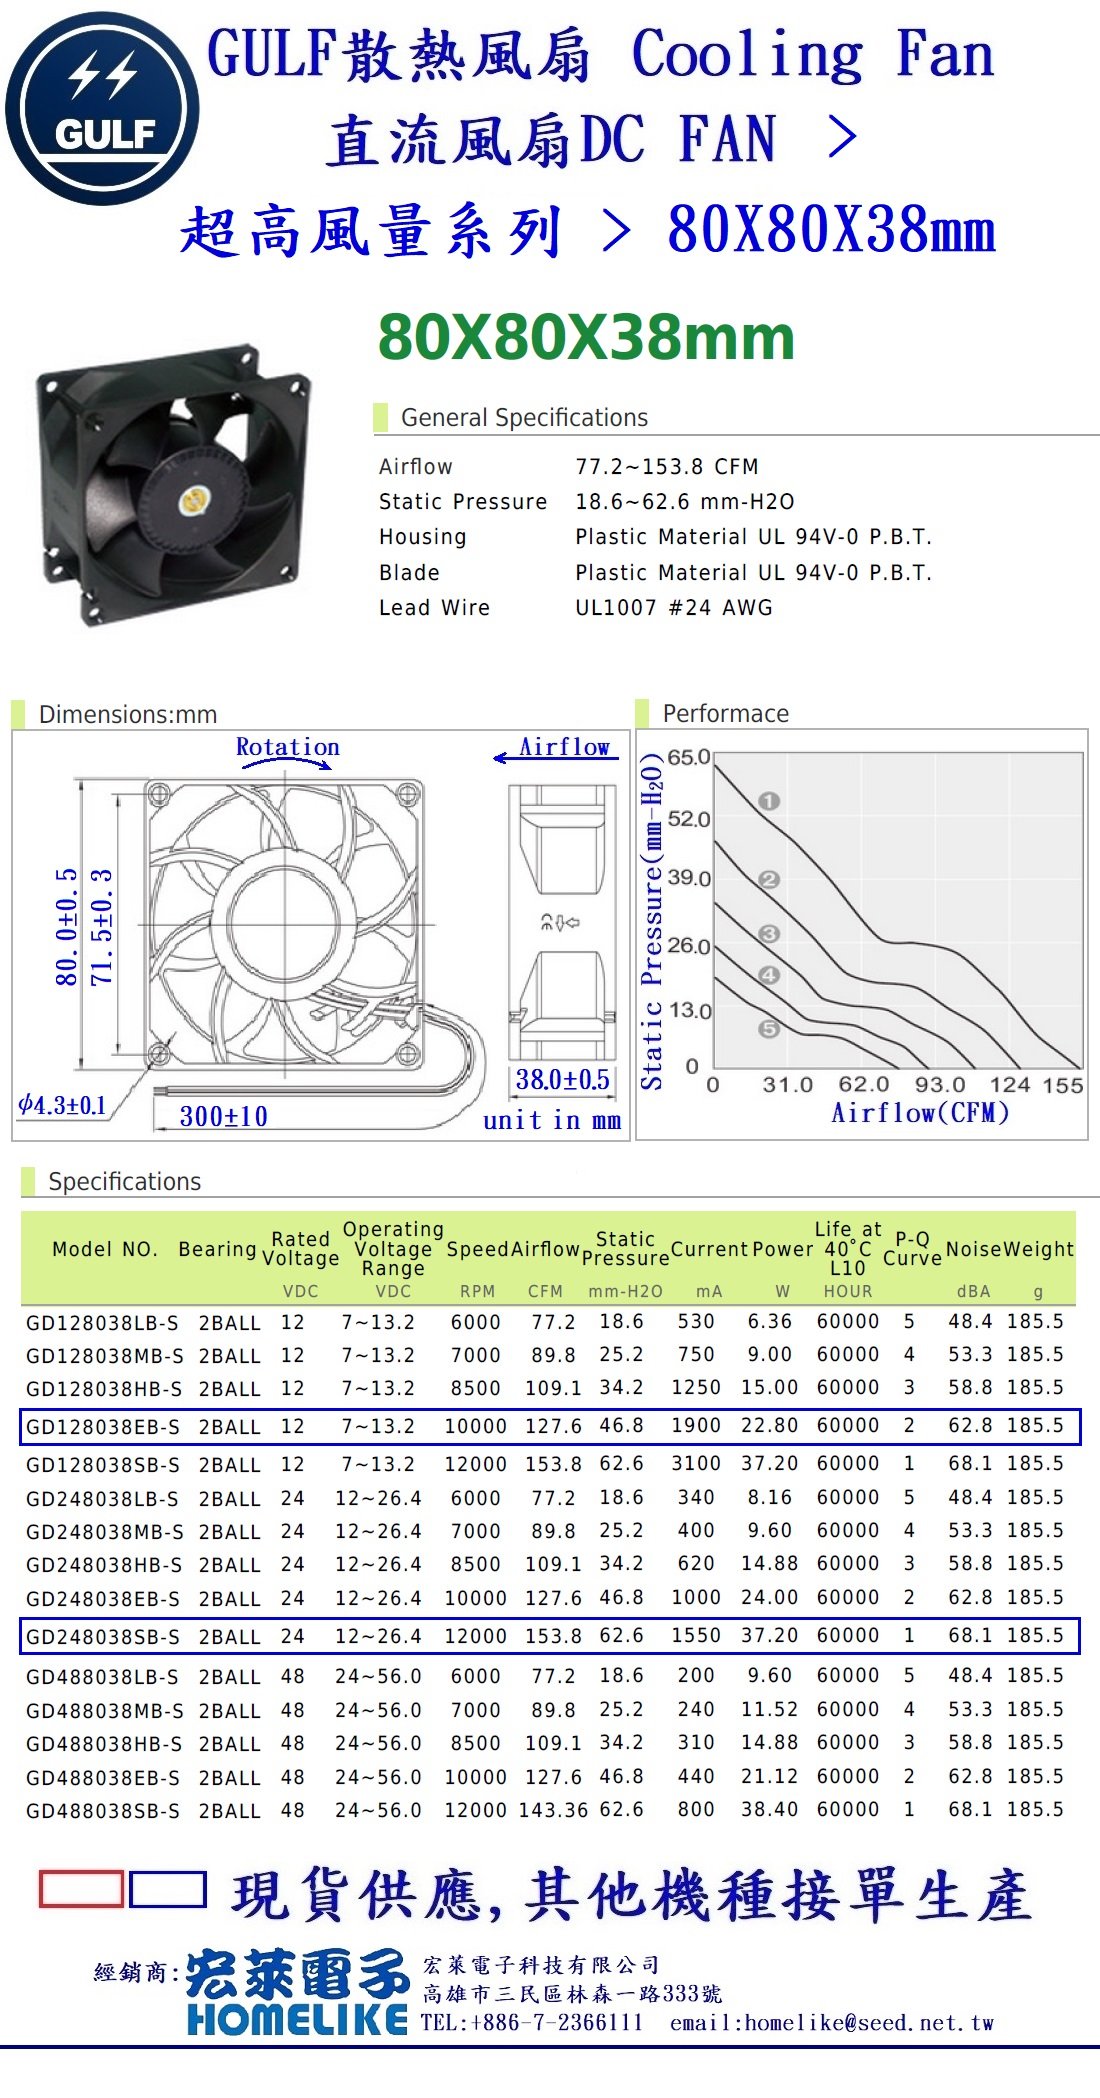Screen dimensions: 1100x2098
Task: Click the Noise column header
Action: [x=973, y=1248]
